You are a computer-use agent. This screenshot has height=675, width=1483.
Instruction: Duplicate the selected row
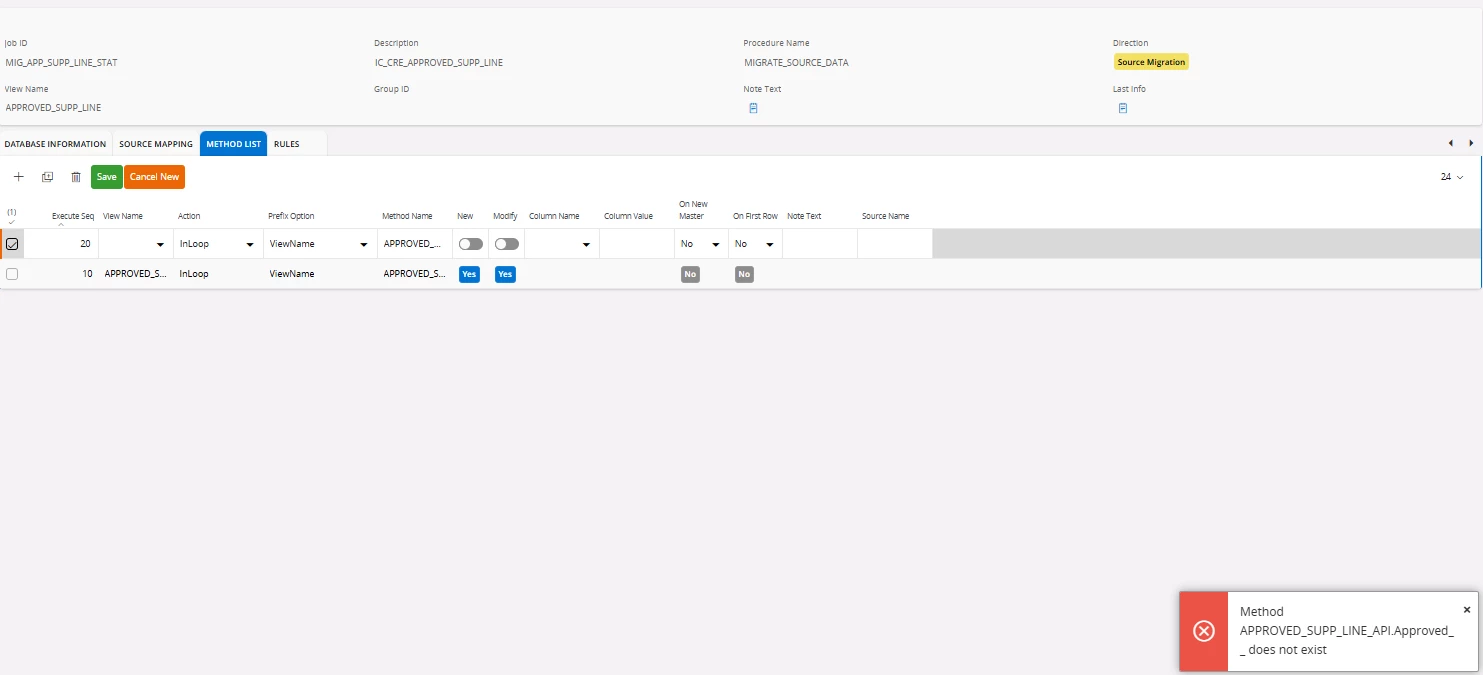[x=47, y=177]
